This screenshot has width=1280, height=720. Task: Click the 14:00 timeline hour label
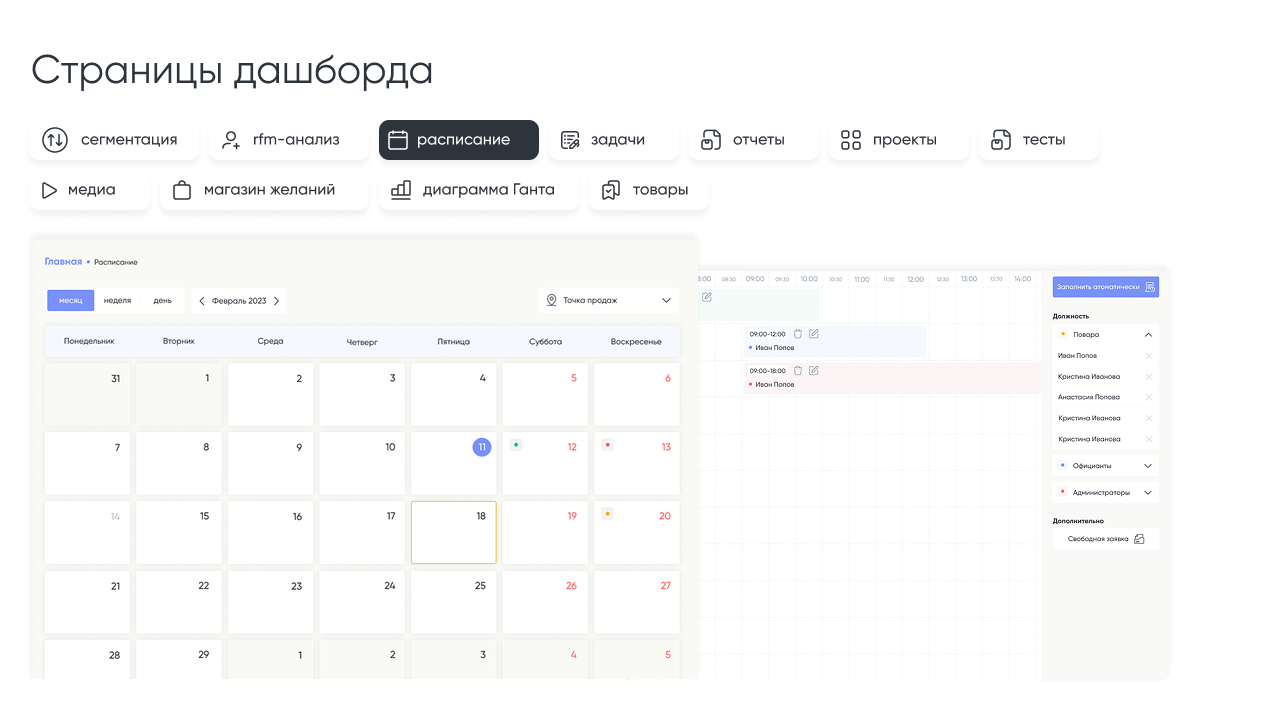click(1022, 279)
